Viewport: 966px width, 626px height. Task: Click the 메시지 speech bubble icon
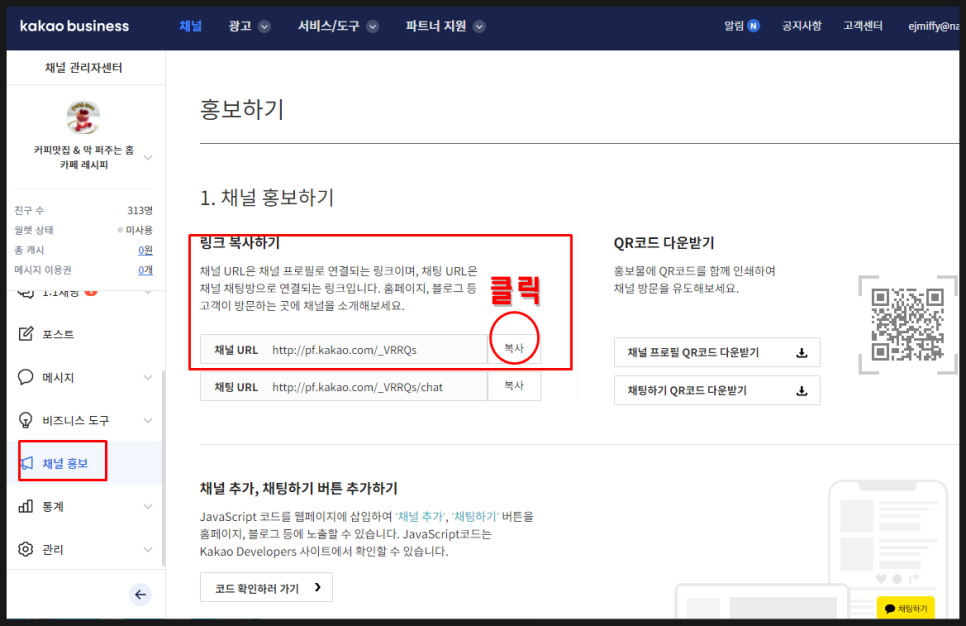(x=26, y=377)
